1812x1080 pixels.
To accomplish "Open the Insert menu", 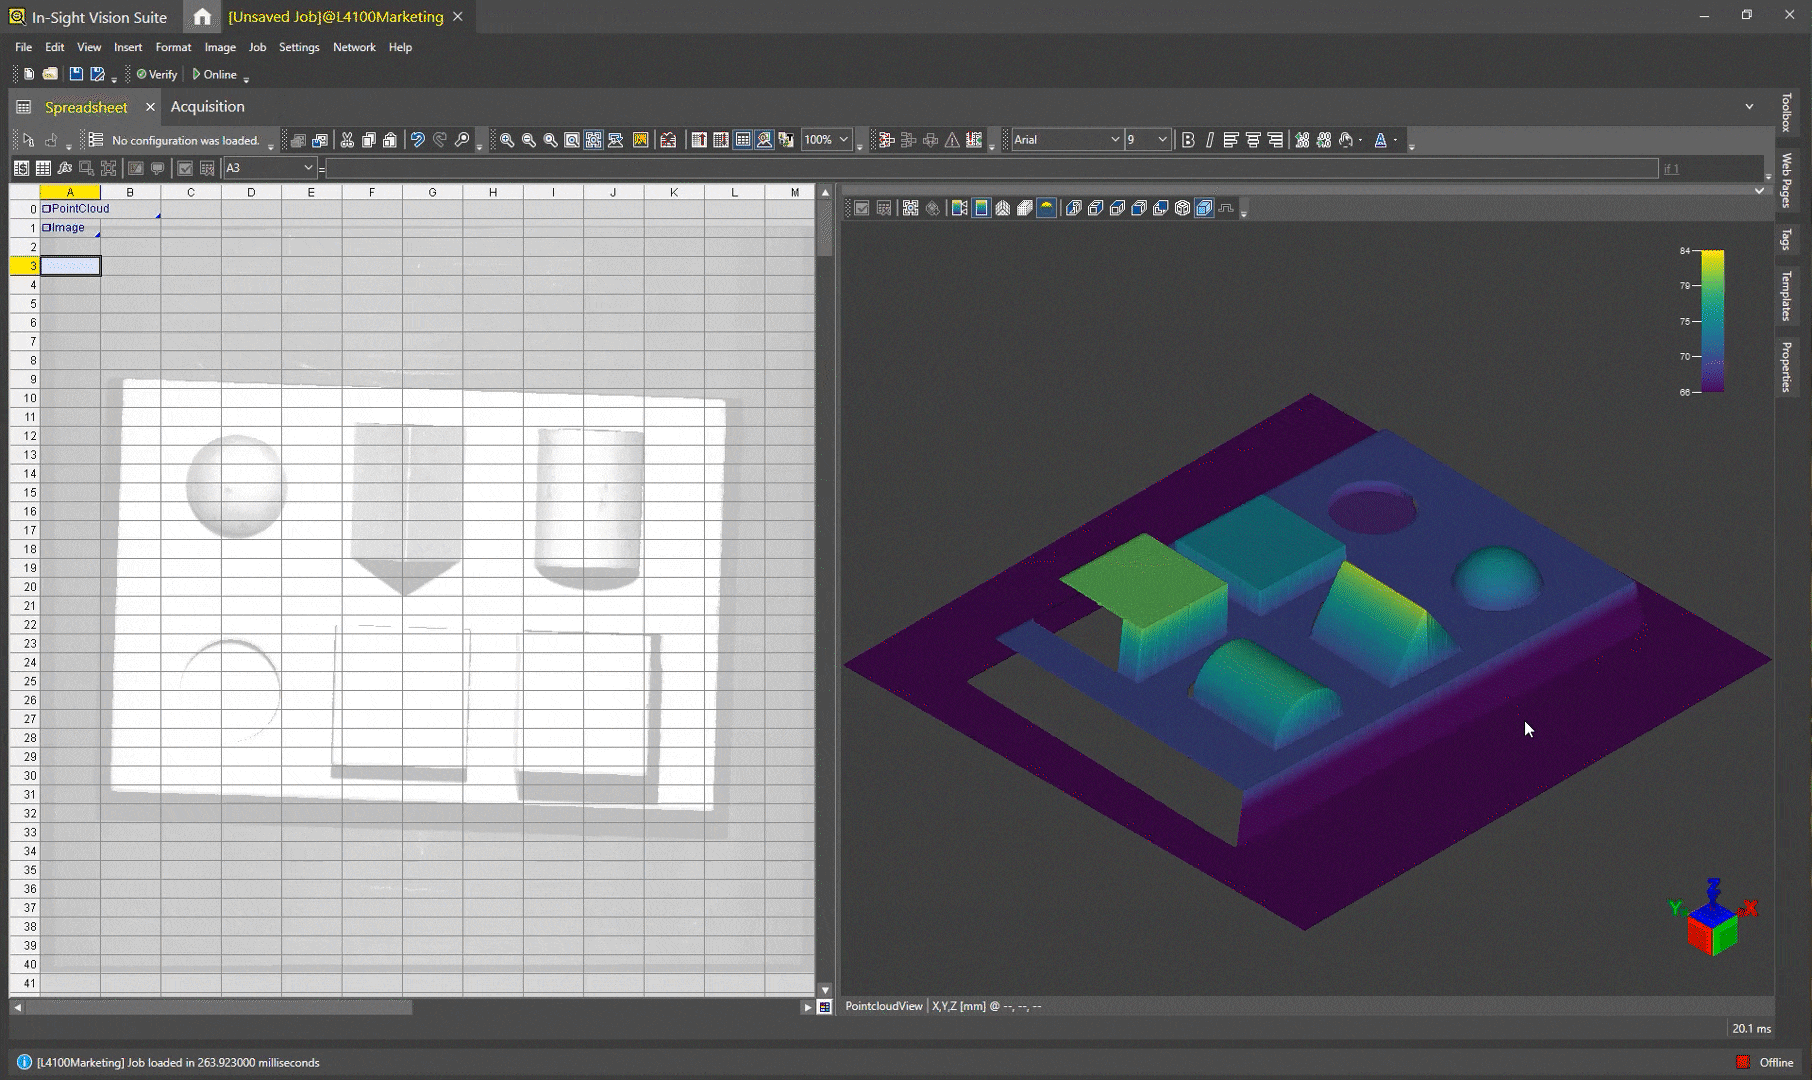I will [128, 47].
